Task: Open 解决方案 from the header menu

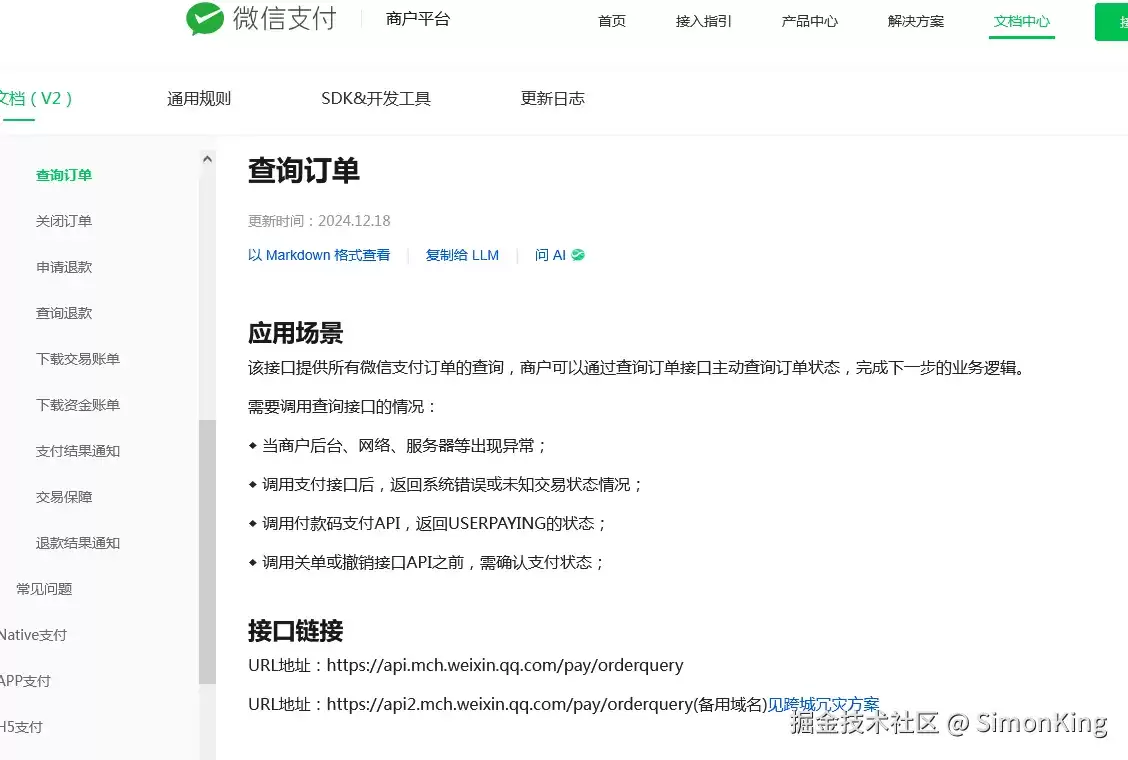Action: tap(916, 21)
